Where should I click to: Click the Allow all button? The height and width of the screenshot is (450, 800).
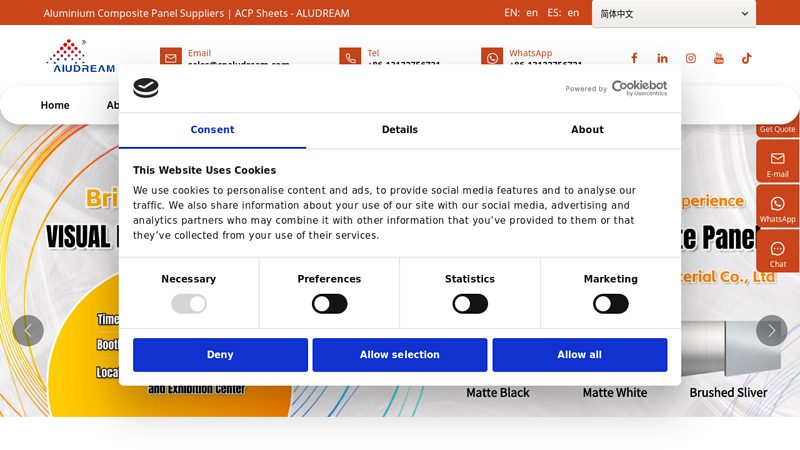pos(580,355)
